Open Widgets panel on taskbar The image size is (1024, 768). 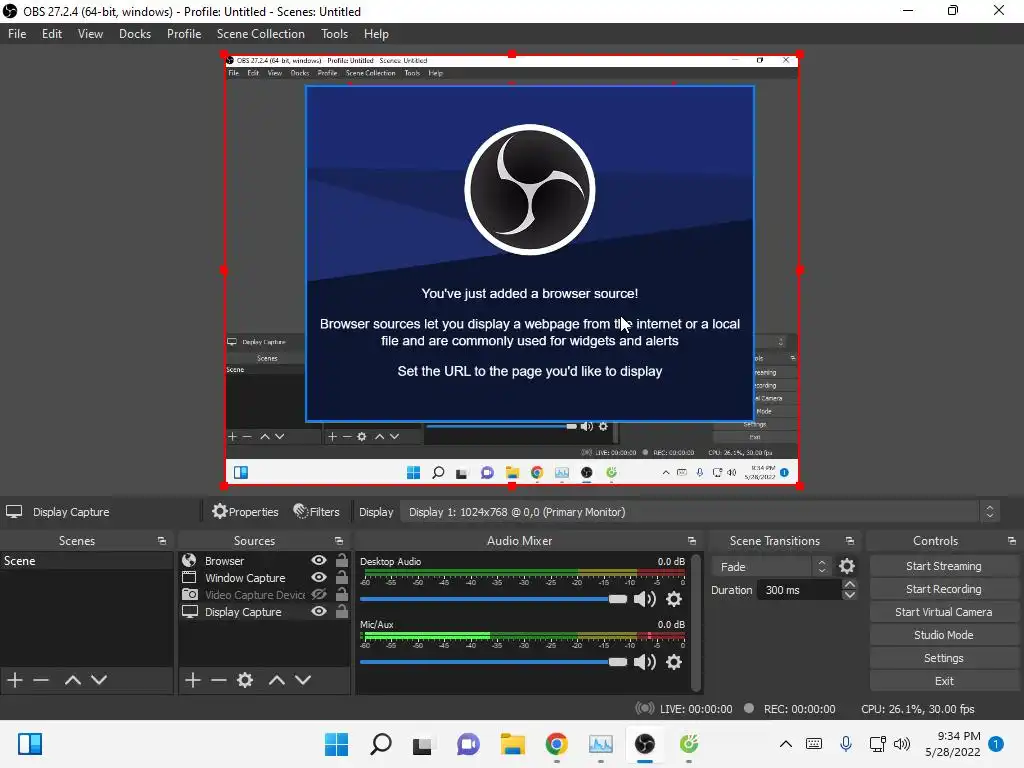(x=30, y=744)
